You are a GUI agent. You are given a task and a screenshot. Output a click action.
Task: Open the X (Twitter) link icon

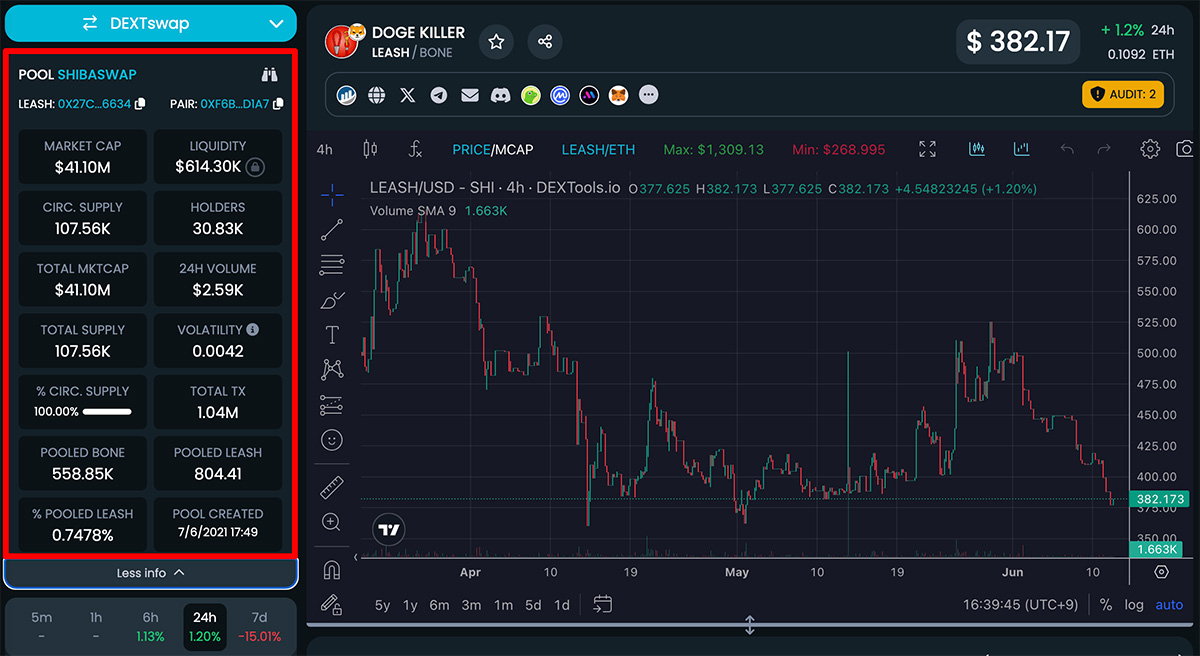click(x=407, y=95)
